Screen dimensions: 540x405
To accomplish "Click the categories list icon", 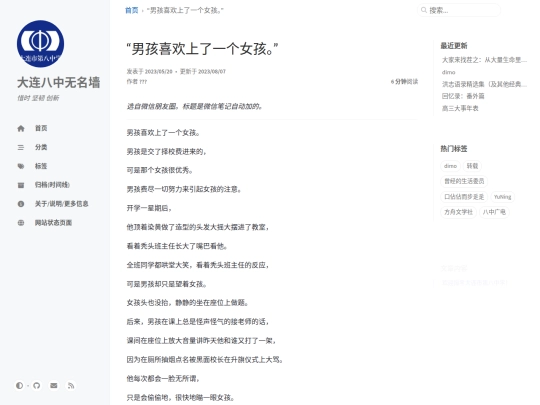I will (x=21, y=147).
